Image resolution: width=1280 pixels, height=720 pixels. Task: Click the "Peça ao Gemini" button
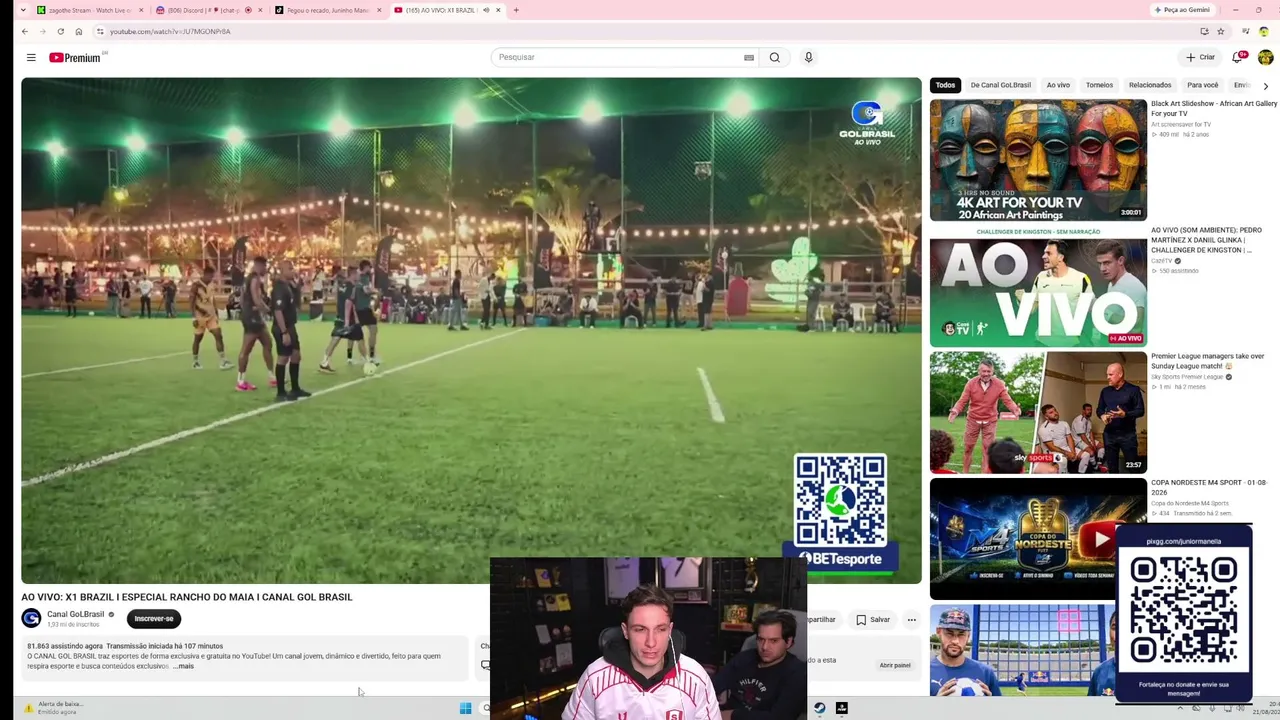point(1182,10)
